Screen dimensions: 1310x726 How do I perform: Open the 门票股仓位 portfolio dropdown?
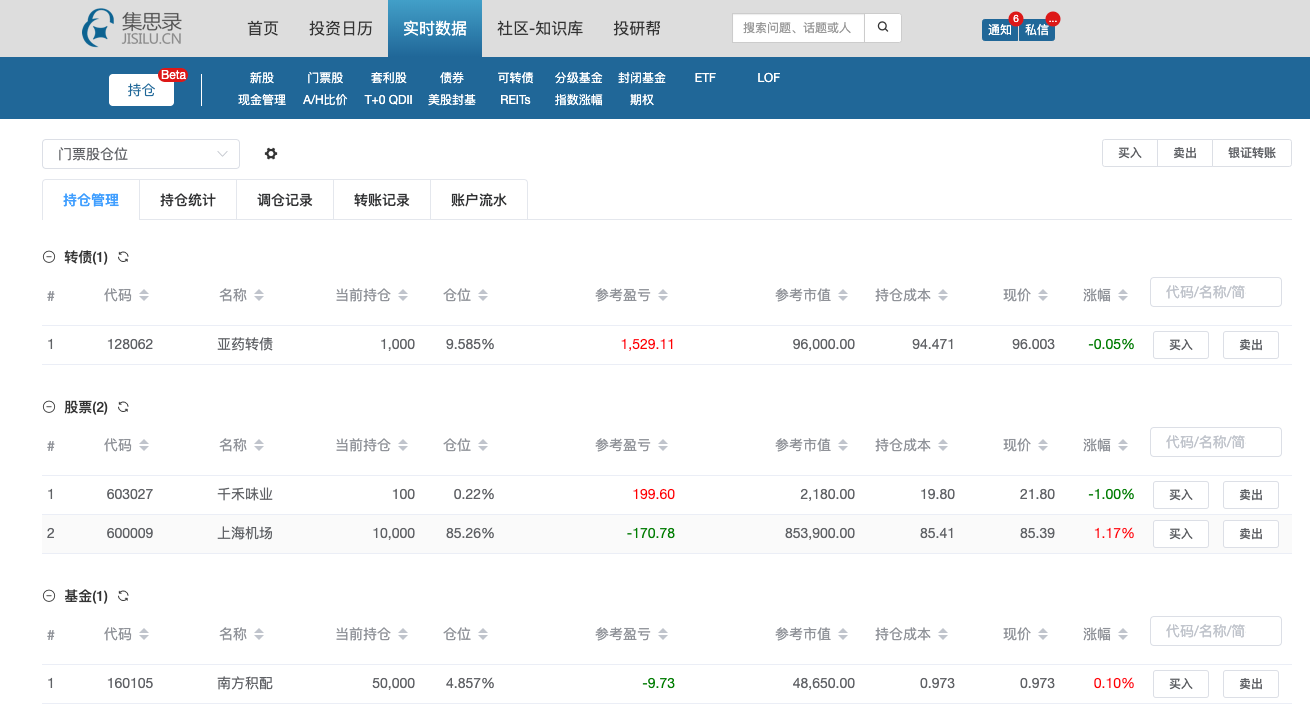click(141, 154)
